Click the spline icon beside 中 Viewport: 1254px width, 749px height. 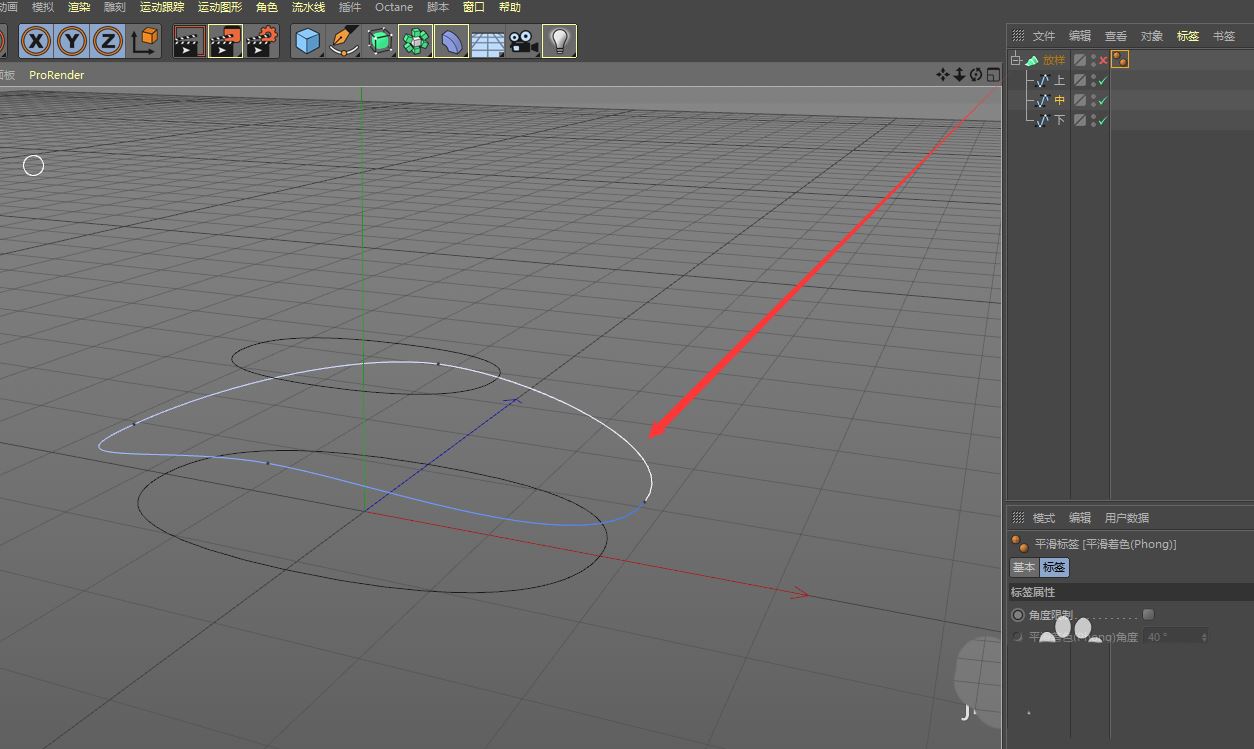point(1042,100)
